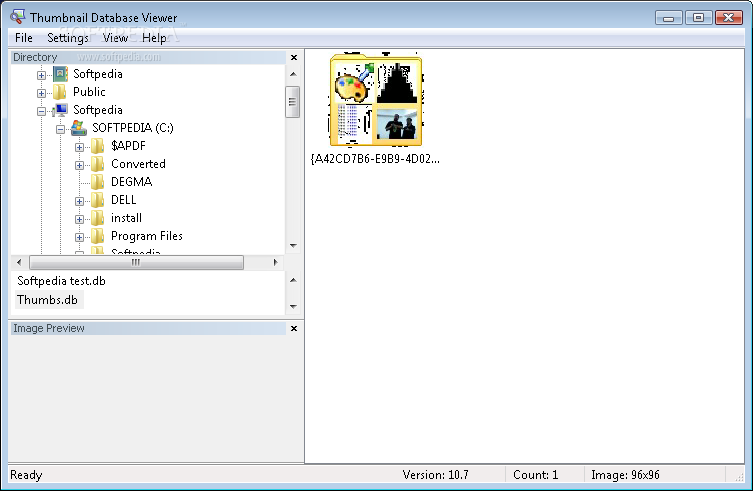Open the Help menu
Viewport: 753px width, 491px height.
154,37
